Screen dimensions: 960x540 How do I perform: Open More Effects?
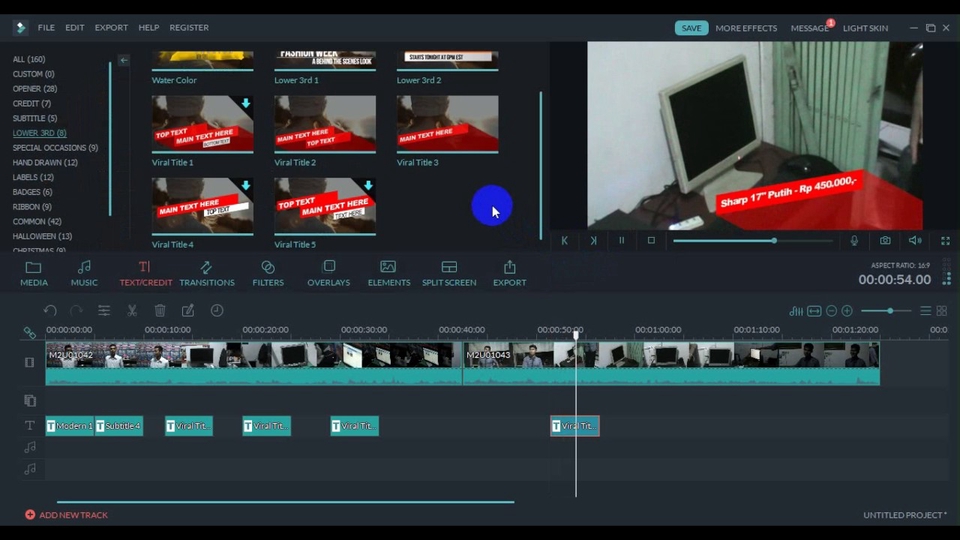(x=746, y=28)
